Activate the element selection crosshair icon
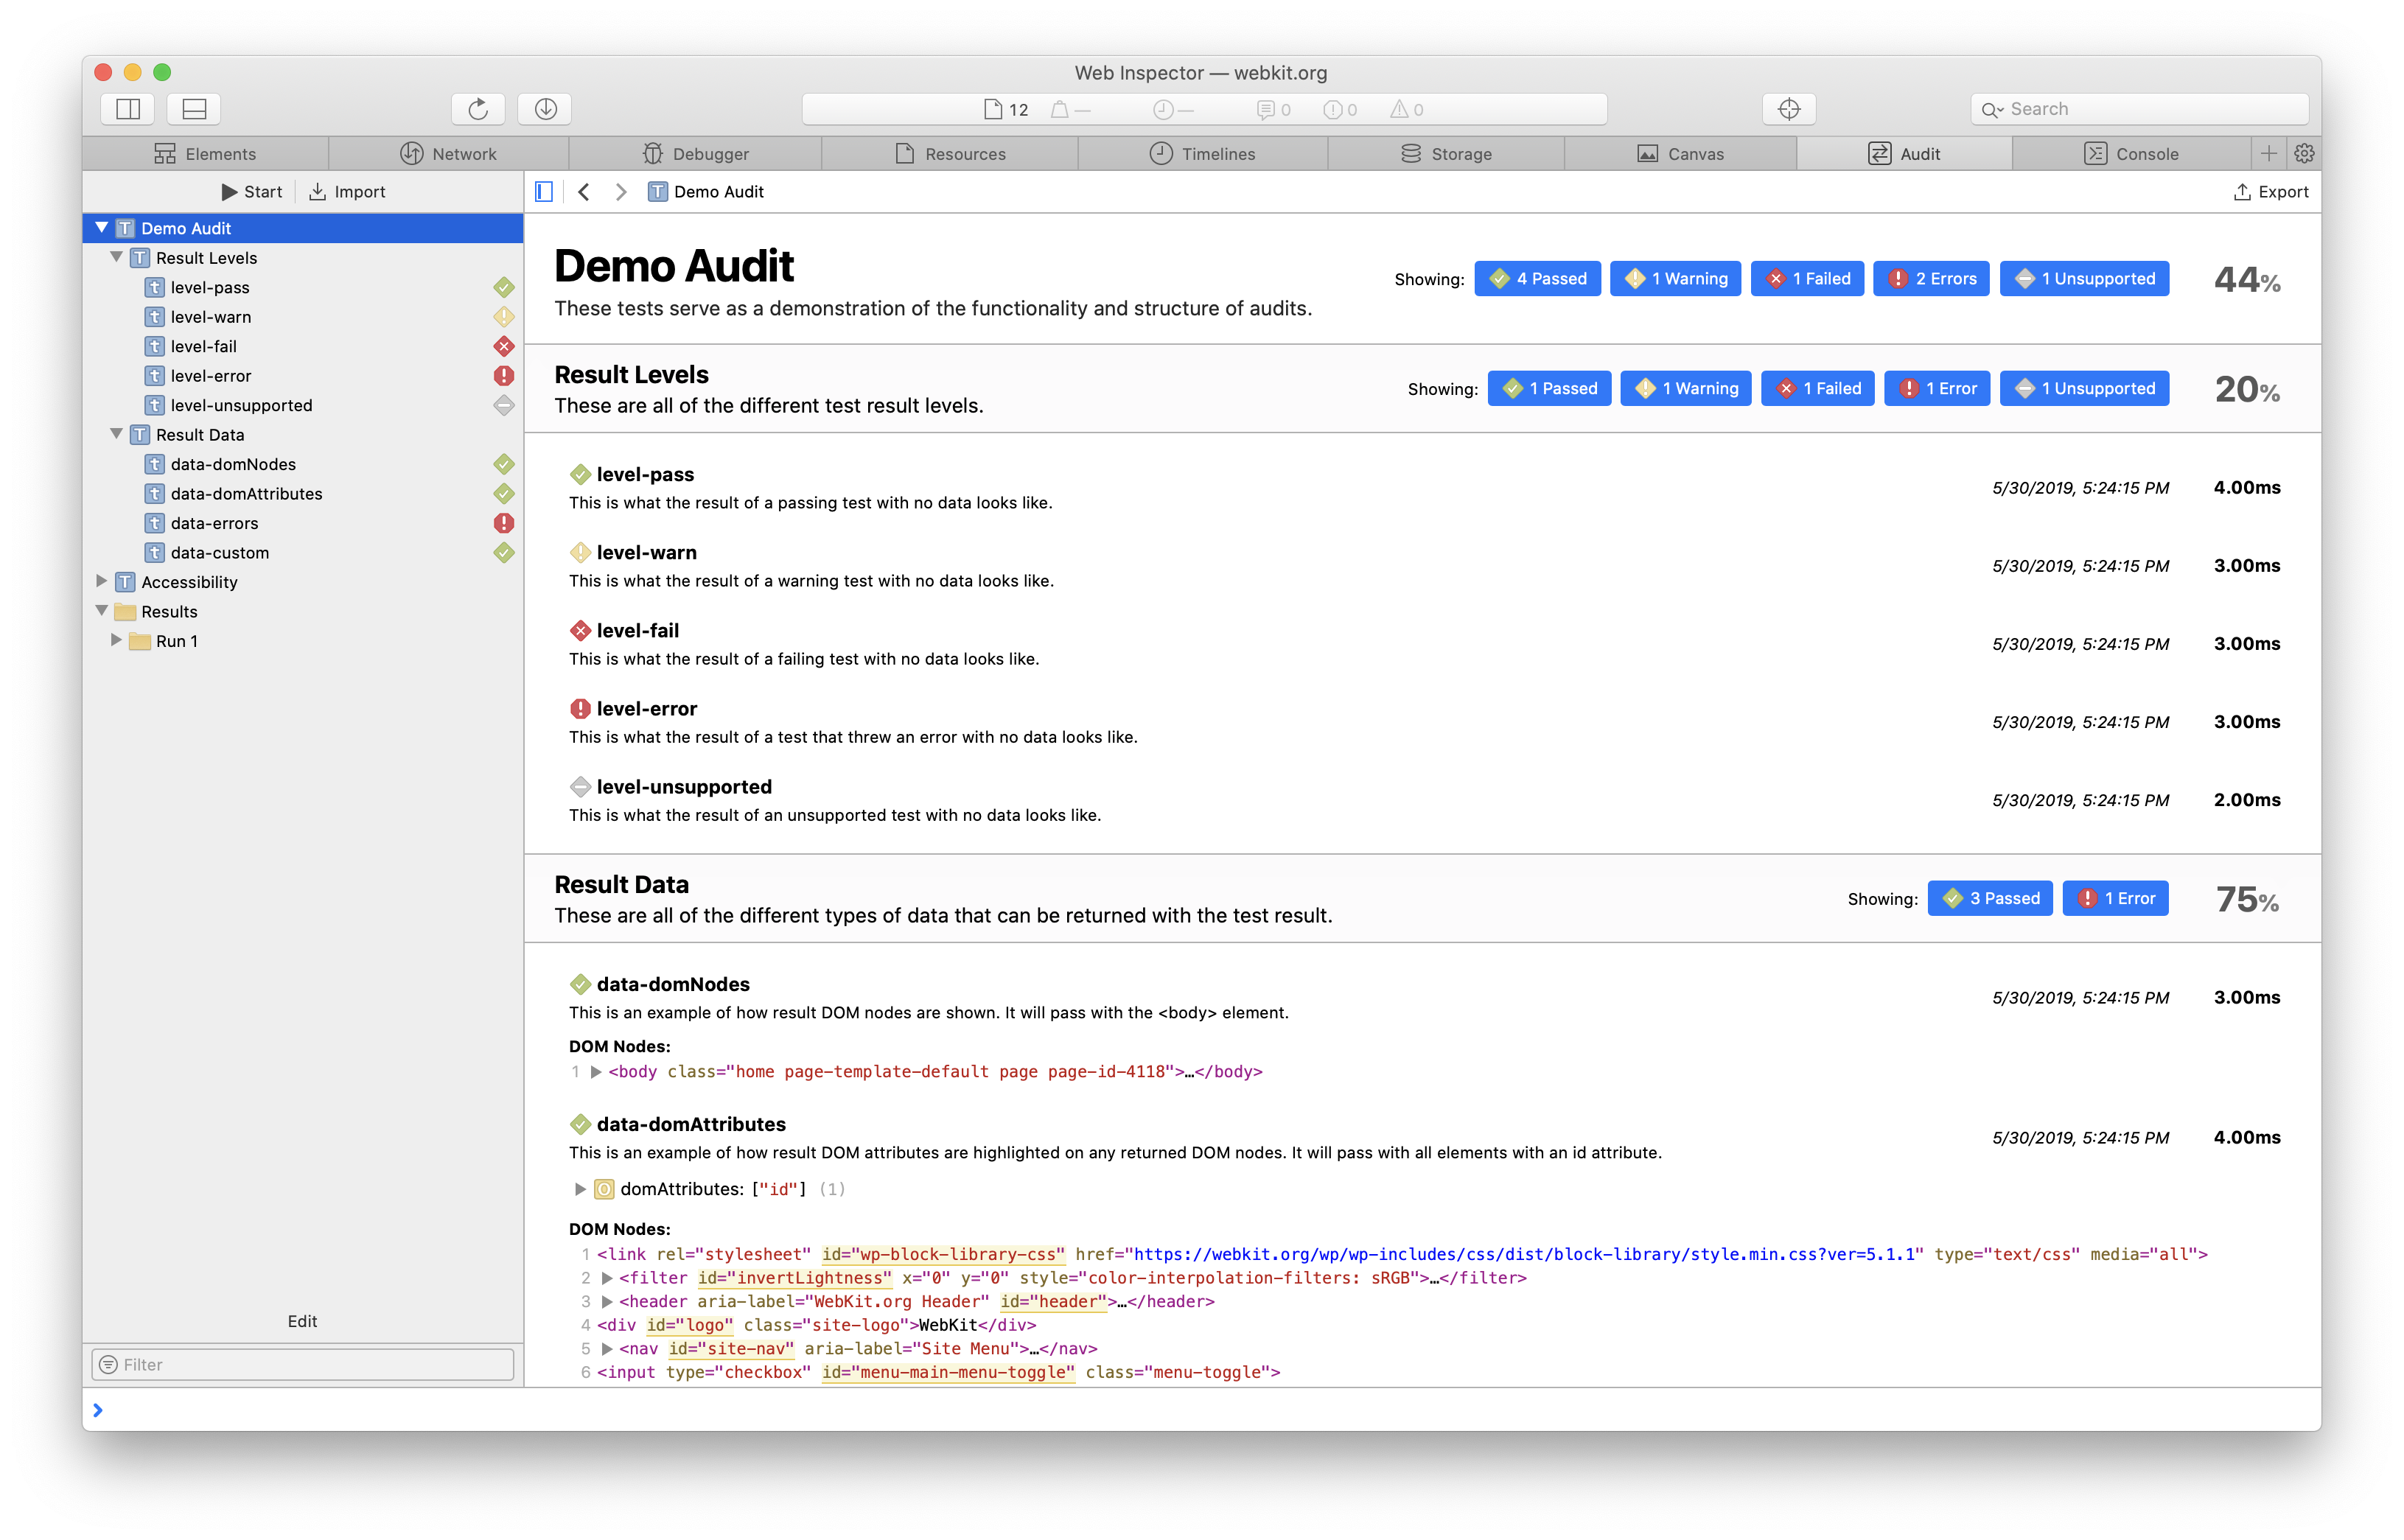 1789,109
